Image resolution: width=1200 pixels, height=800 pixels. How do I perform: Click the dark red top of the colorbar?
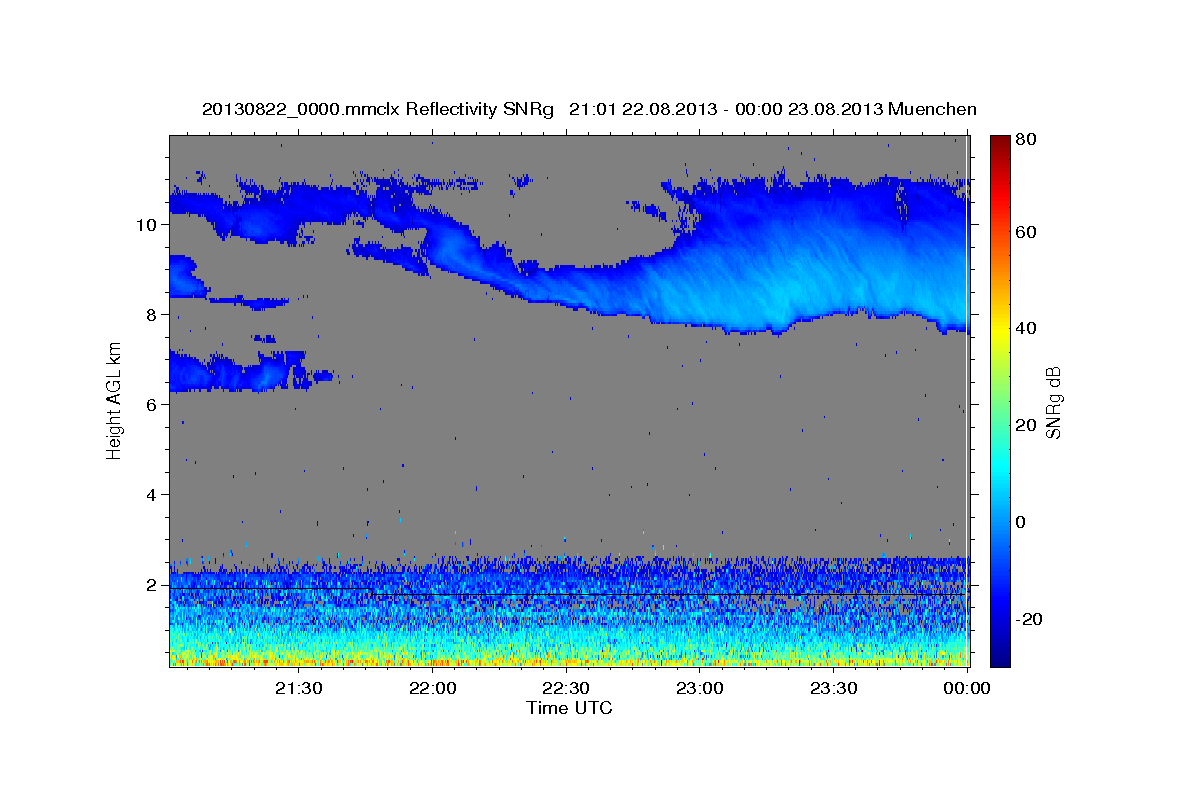(1000, 142)
